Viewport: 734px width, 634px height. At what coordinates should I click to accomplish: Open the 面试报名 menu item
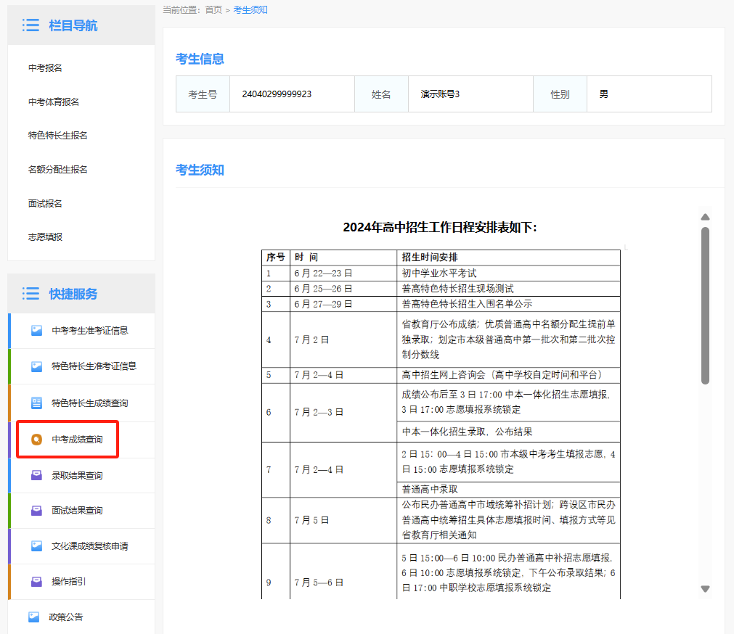coord(45,203)
